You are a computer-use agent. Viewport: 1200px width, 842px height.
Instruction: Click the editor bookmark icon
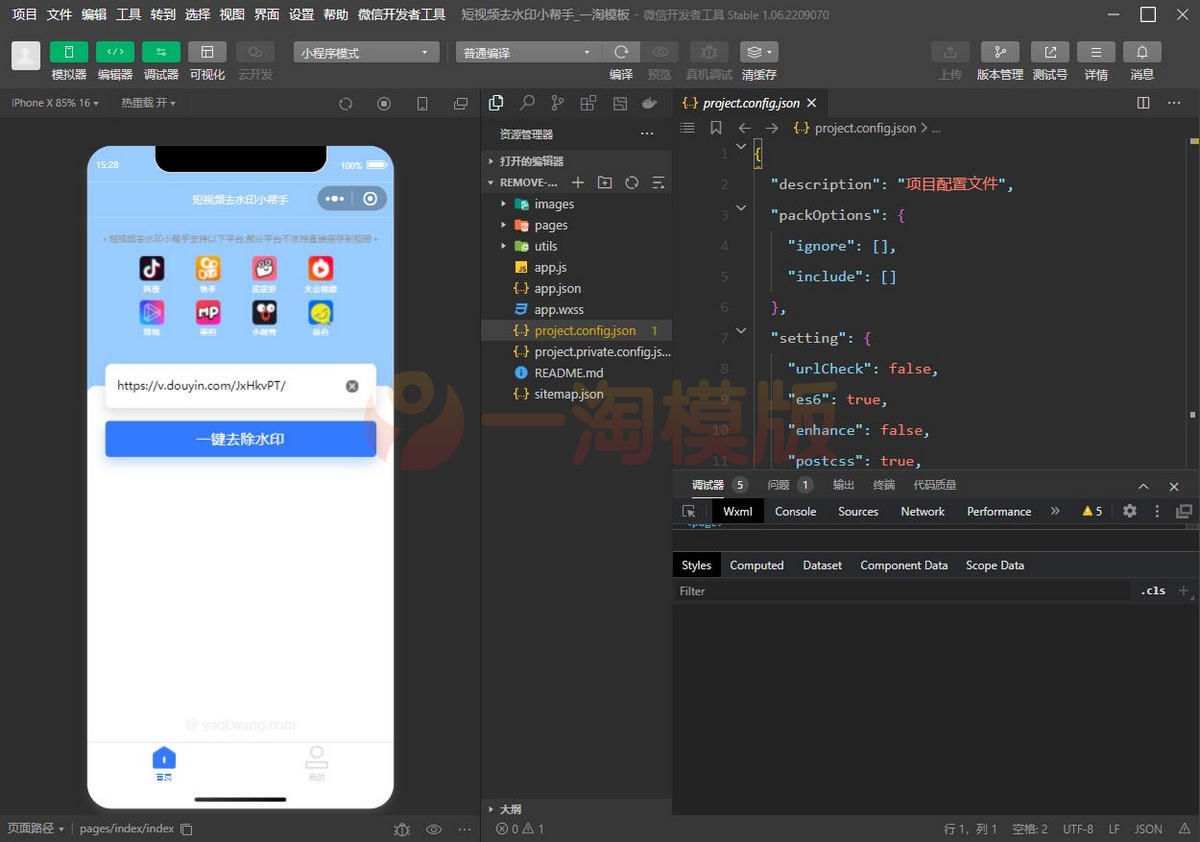click(x=716, y=128)
